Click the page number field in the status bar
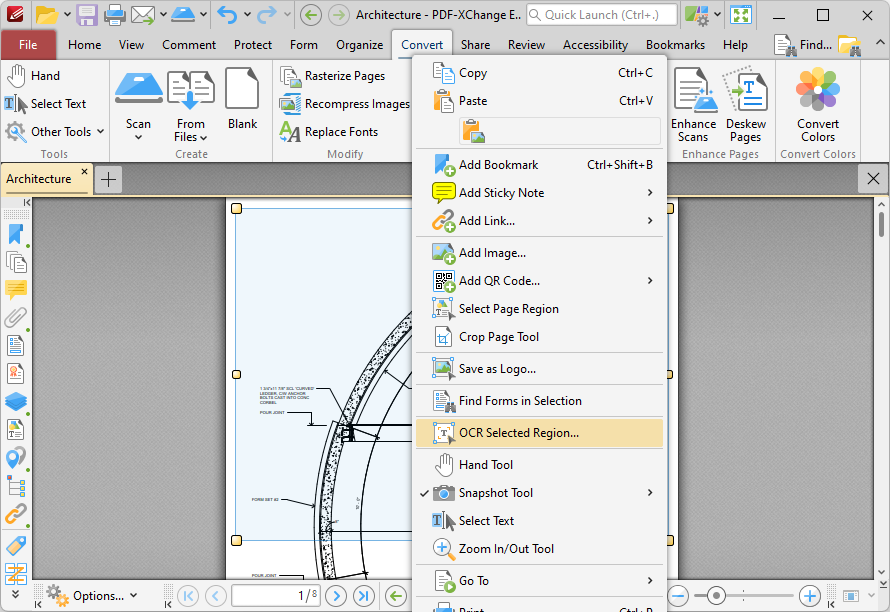This screenshot has height=612, width=890. tap(275, 596)
